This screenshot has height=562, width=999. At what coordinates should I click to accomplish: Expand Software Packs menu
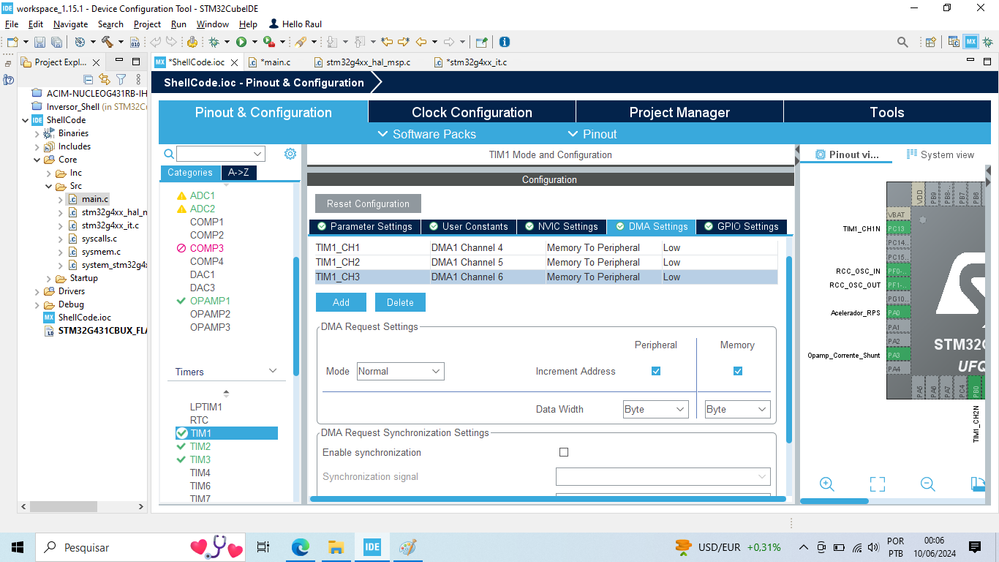(x=427, y=134)
